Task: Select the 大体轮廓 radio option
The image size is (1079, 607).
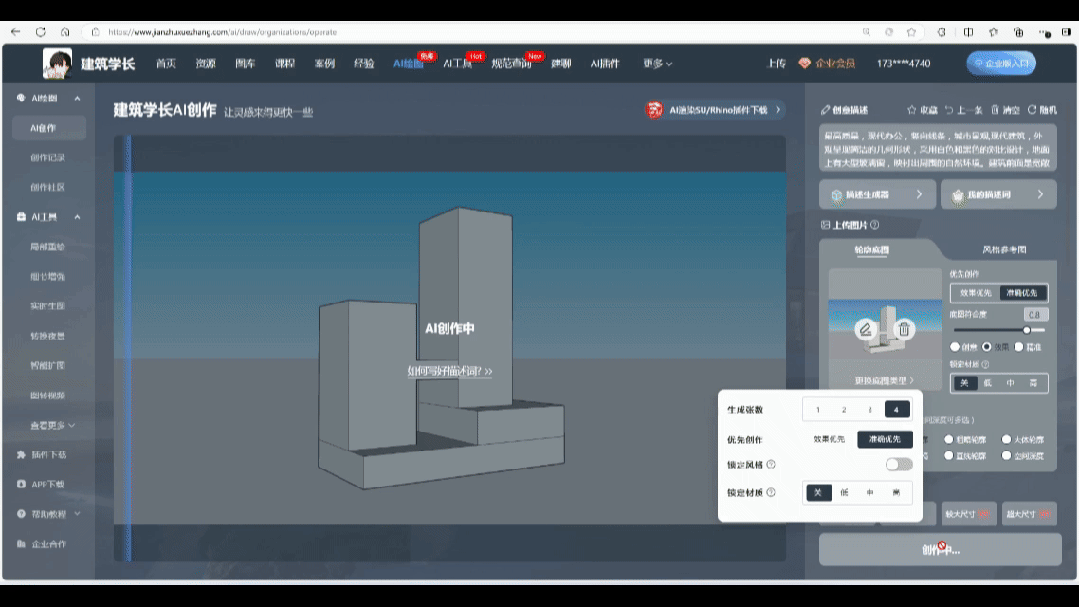Action: click(x=1007, y=439)
